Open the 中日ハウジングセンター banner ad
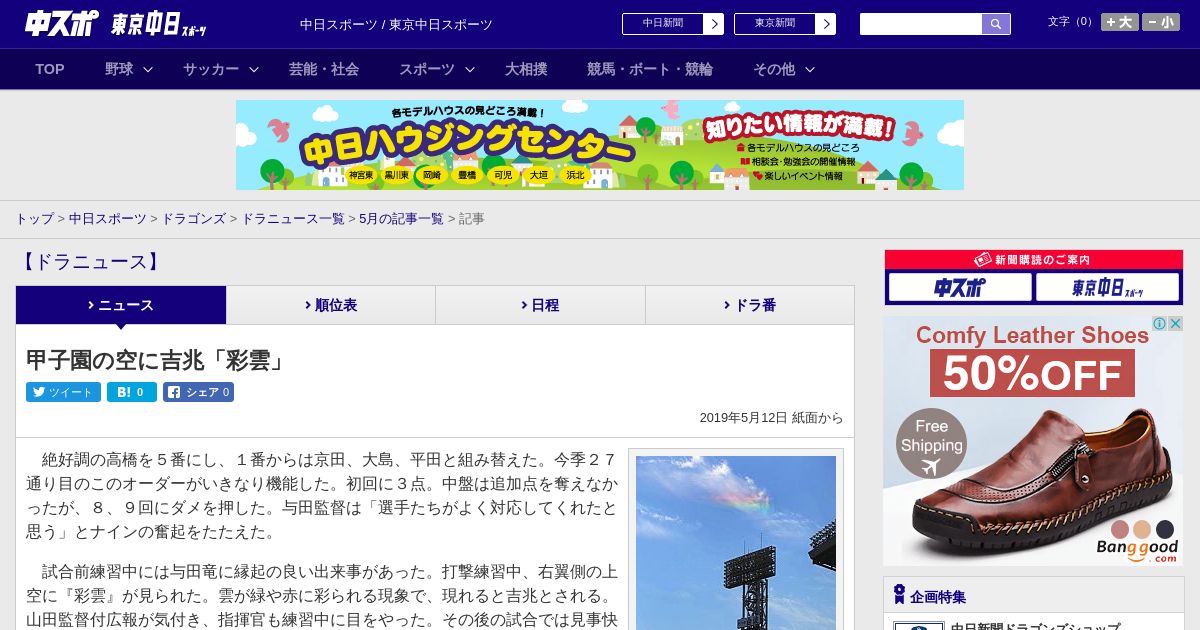This screenshot has height=630, width=1200. tap(600, 145)
